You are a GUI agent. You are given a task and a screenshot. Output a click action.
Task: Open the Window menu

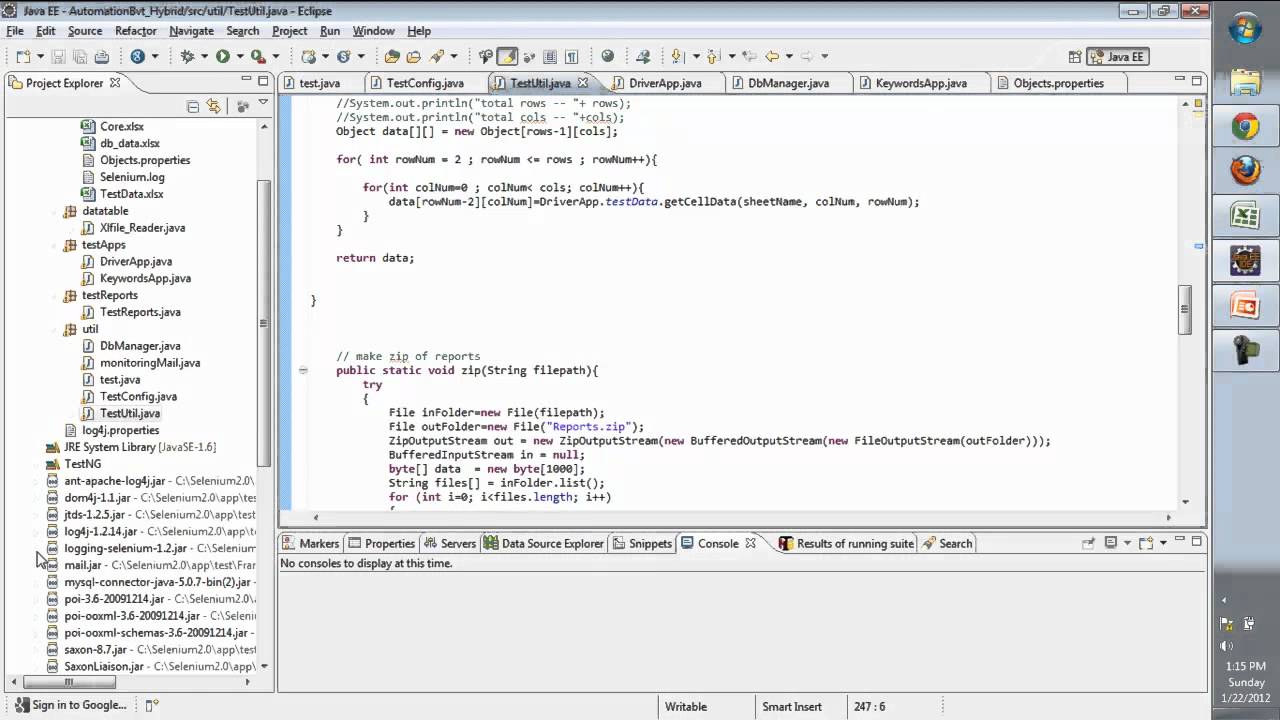[373, 31]
